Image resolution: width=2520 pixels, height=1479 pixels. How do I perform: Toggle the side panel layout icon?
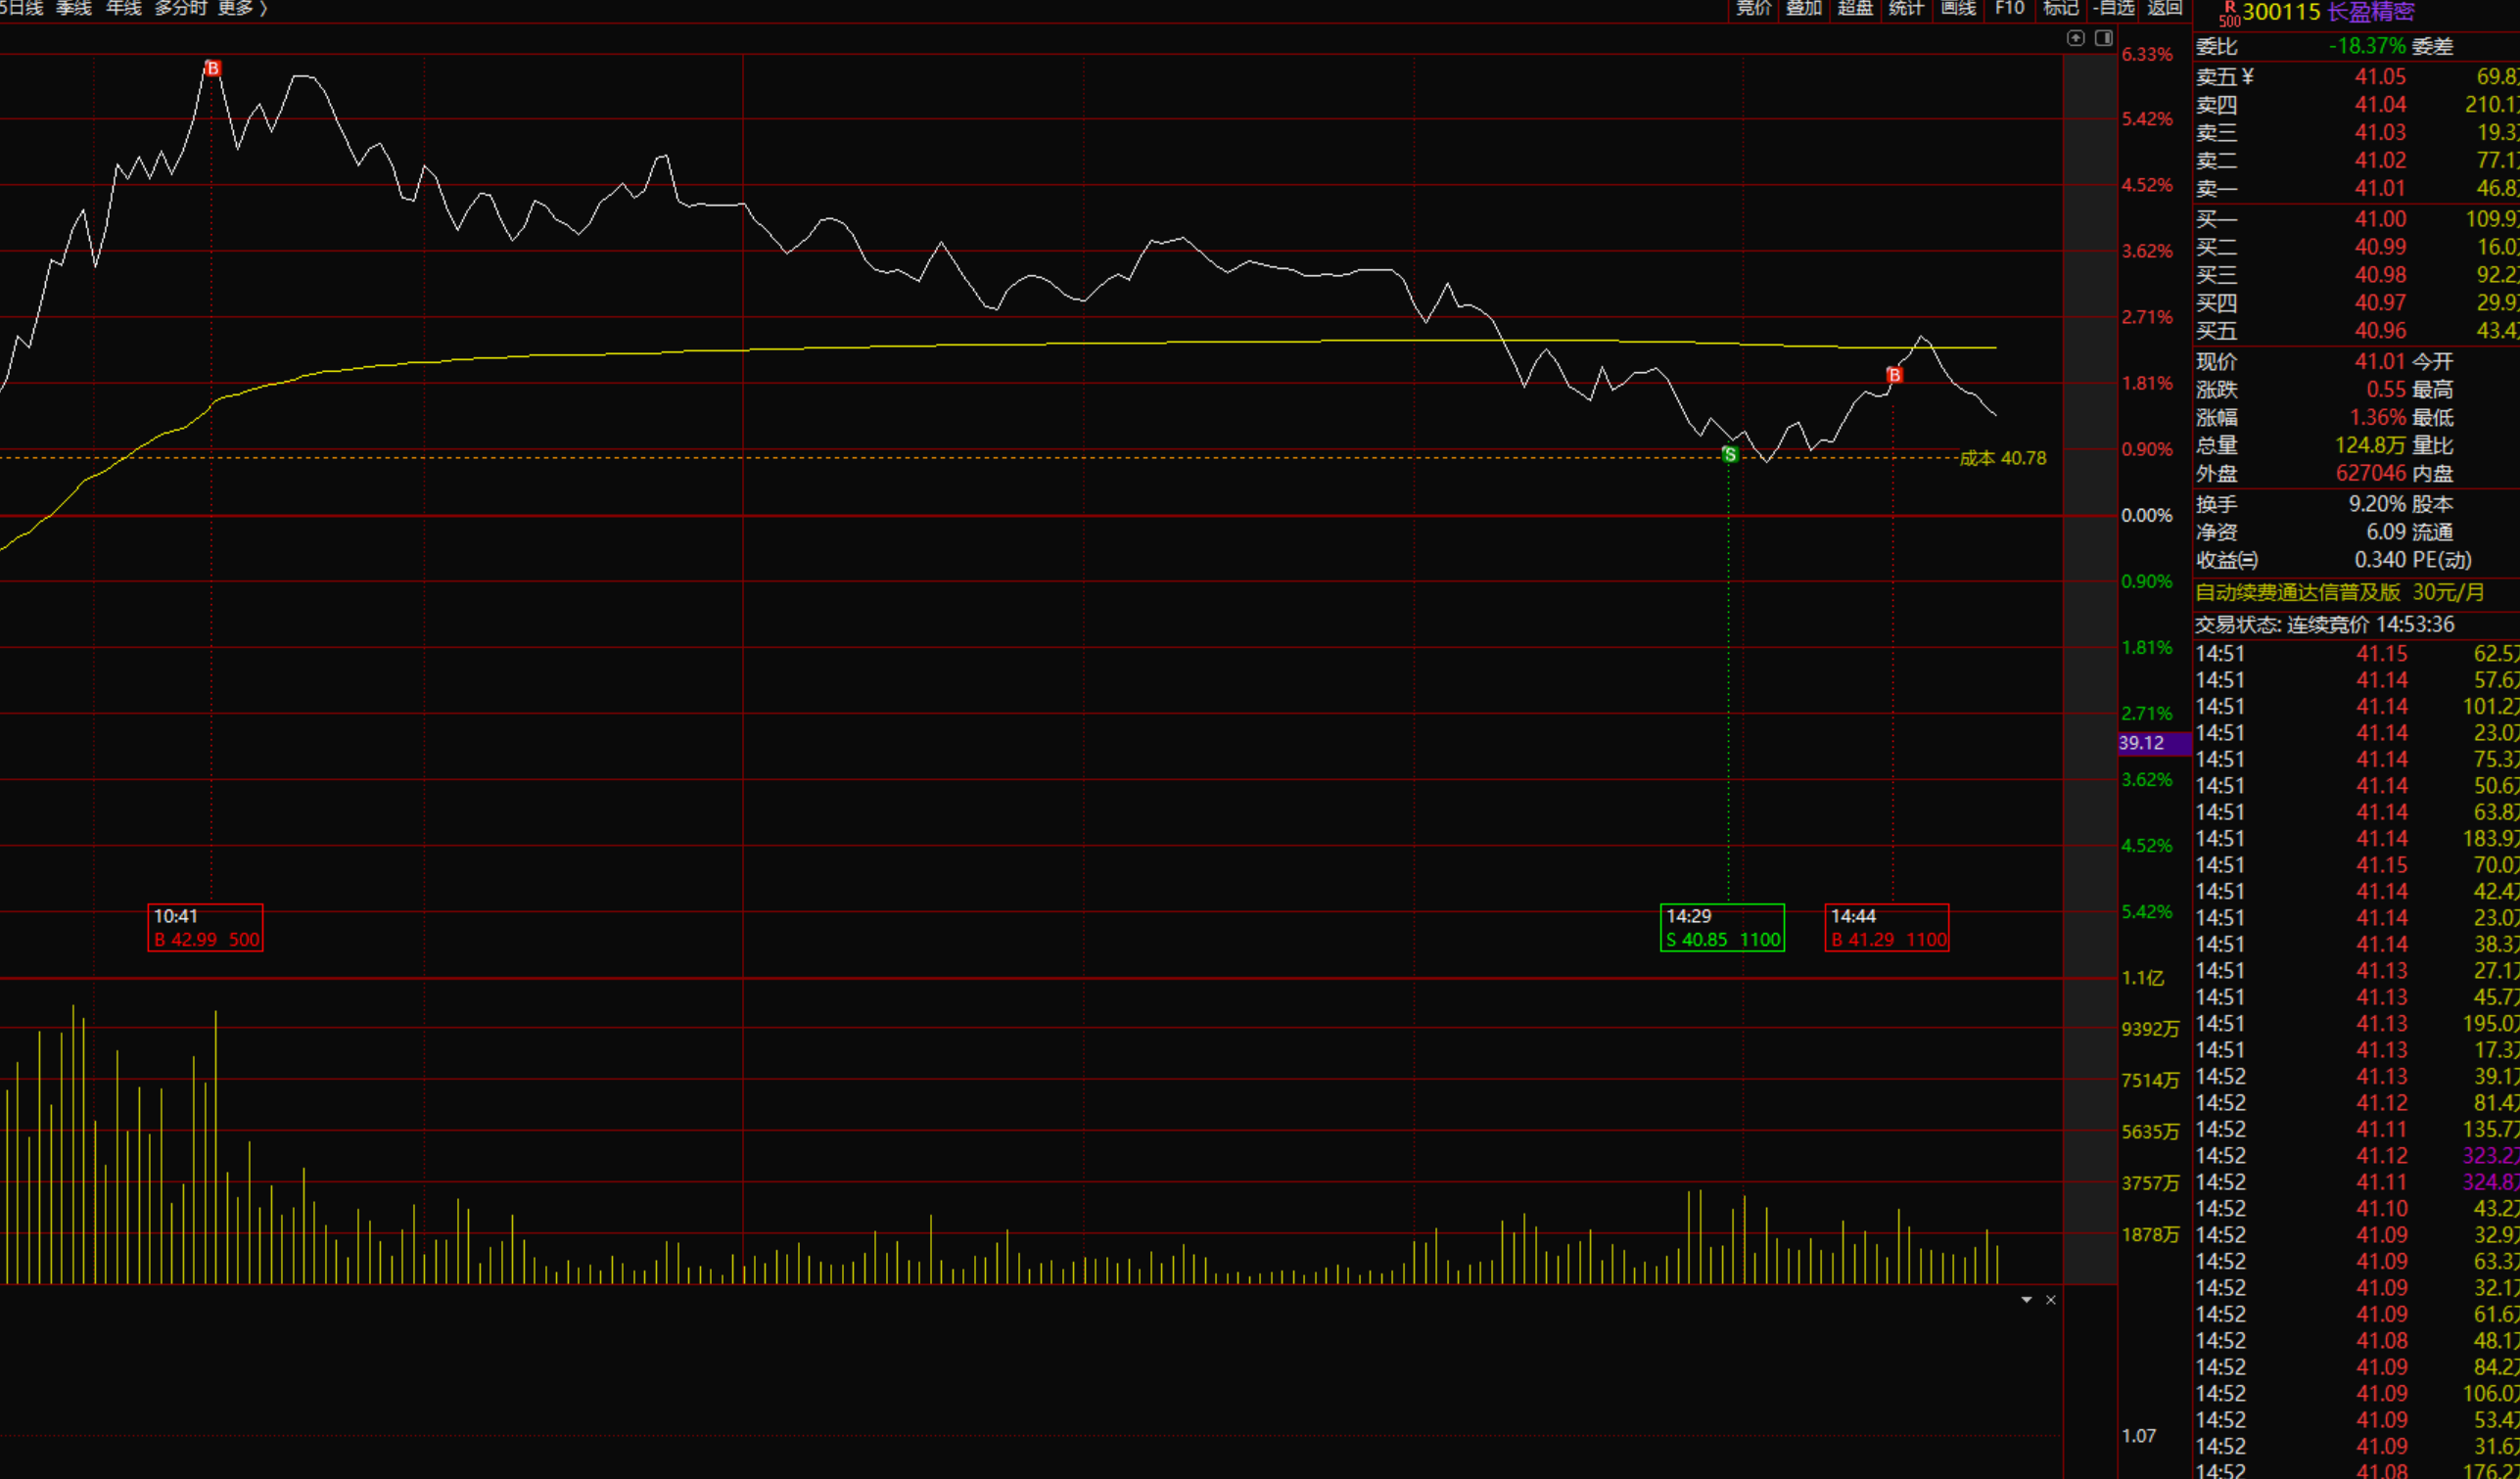(2103, 38)
